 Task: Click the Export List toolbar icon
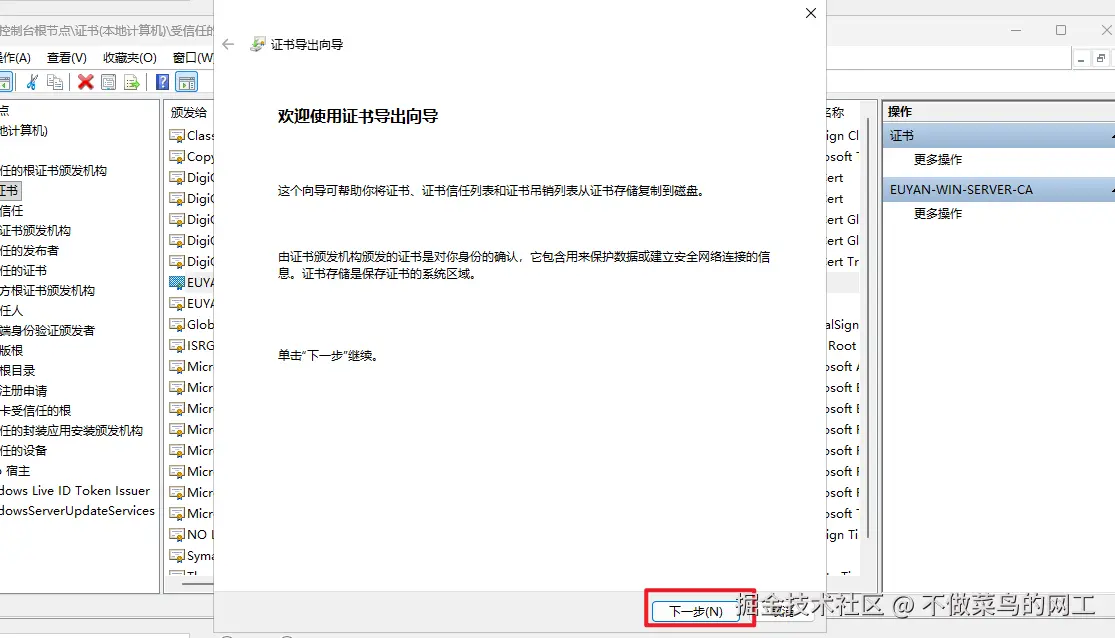(x=132, y=83)
